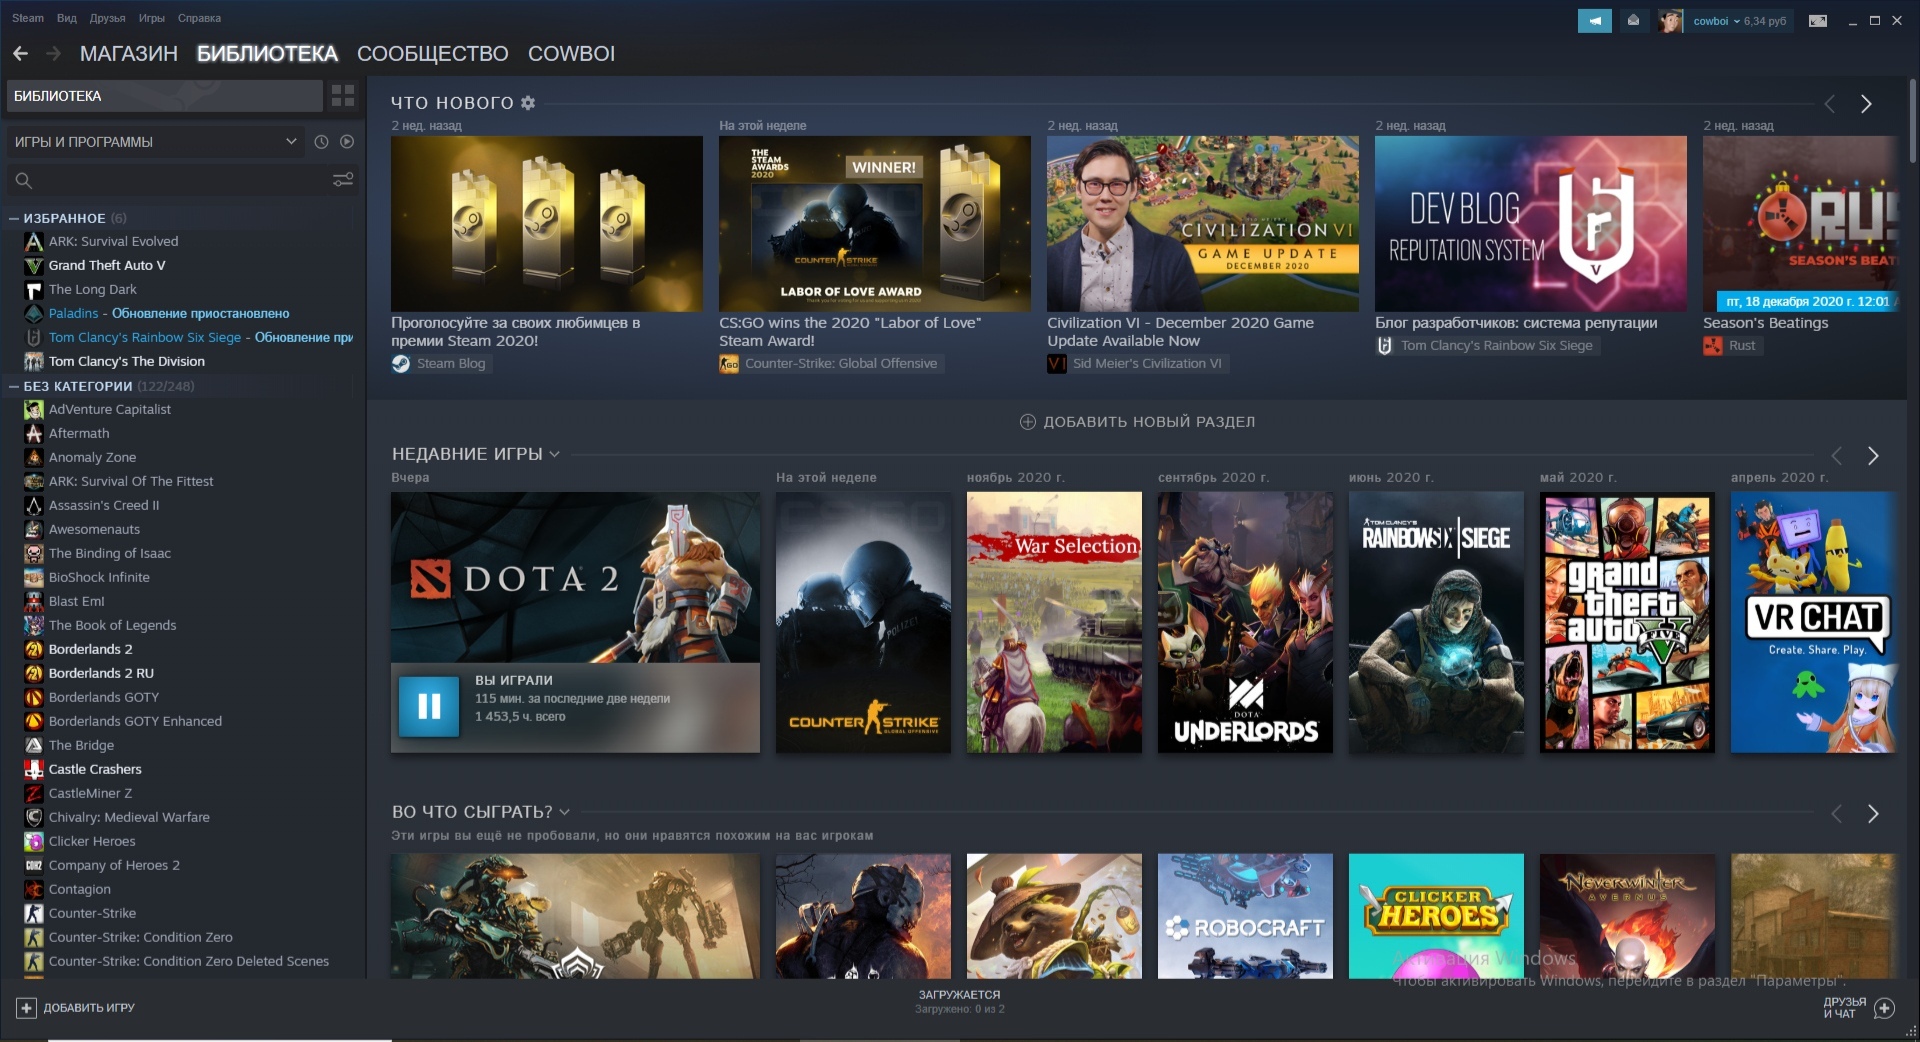Click the back navigation arrow
The image size is (1920, 1042).
click(x=20, y=54)
